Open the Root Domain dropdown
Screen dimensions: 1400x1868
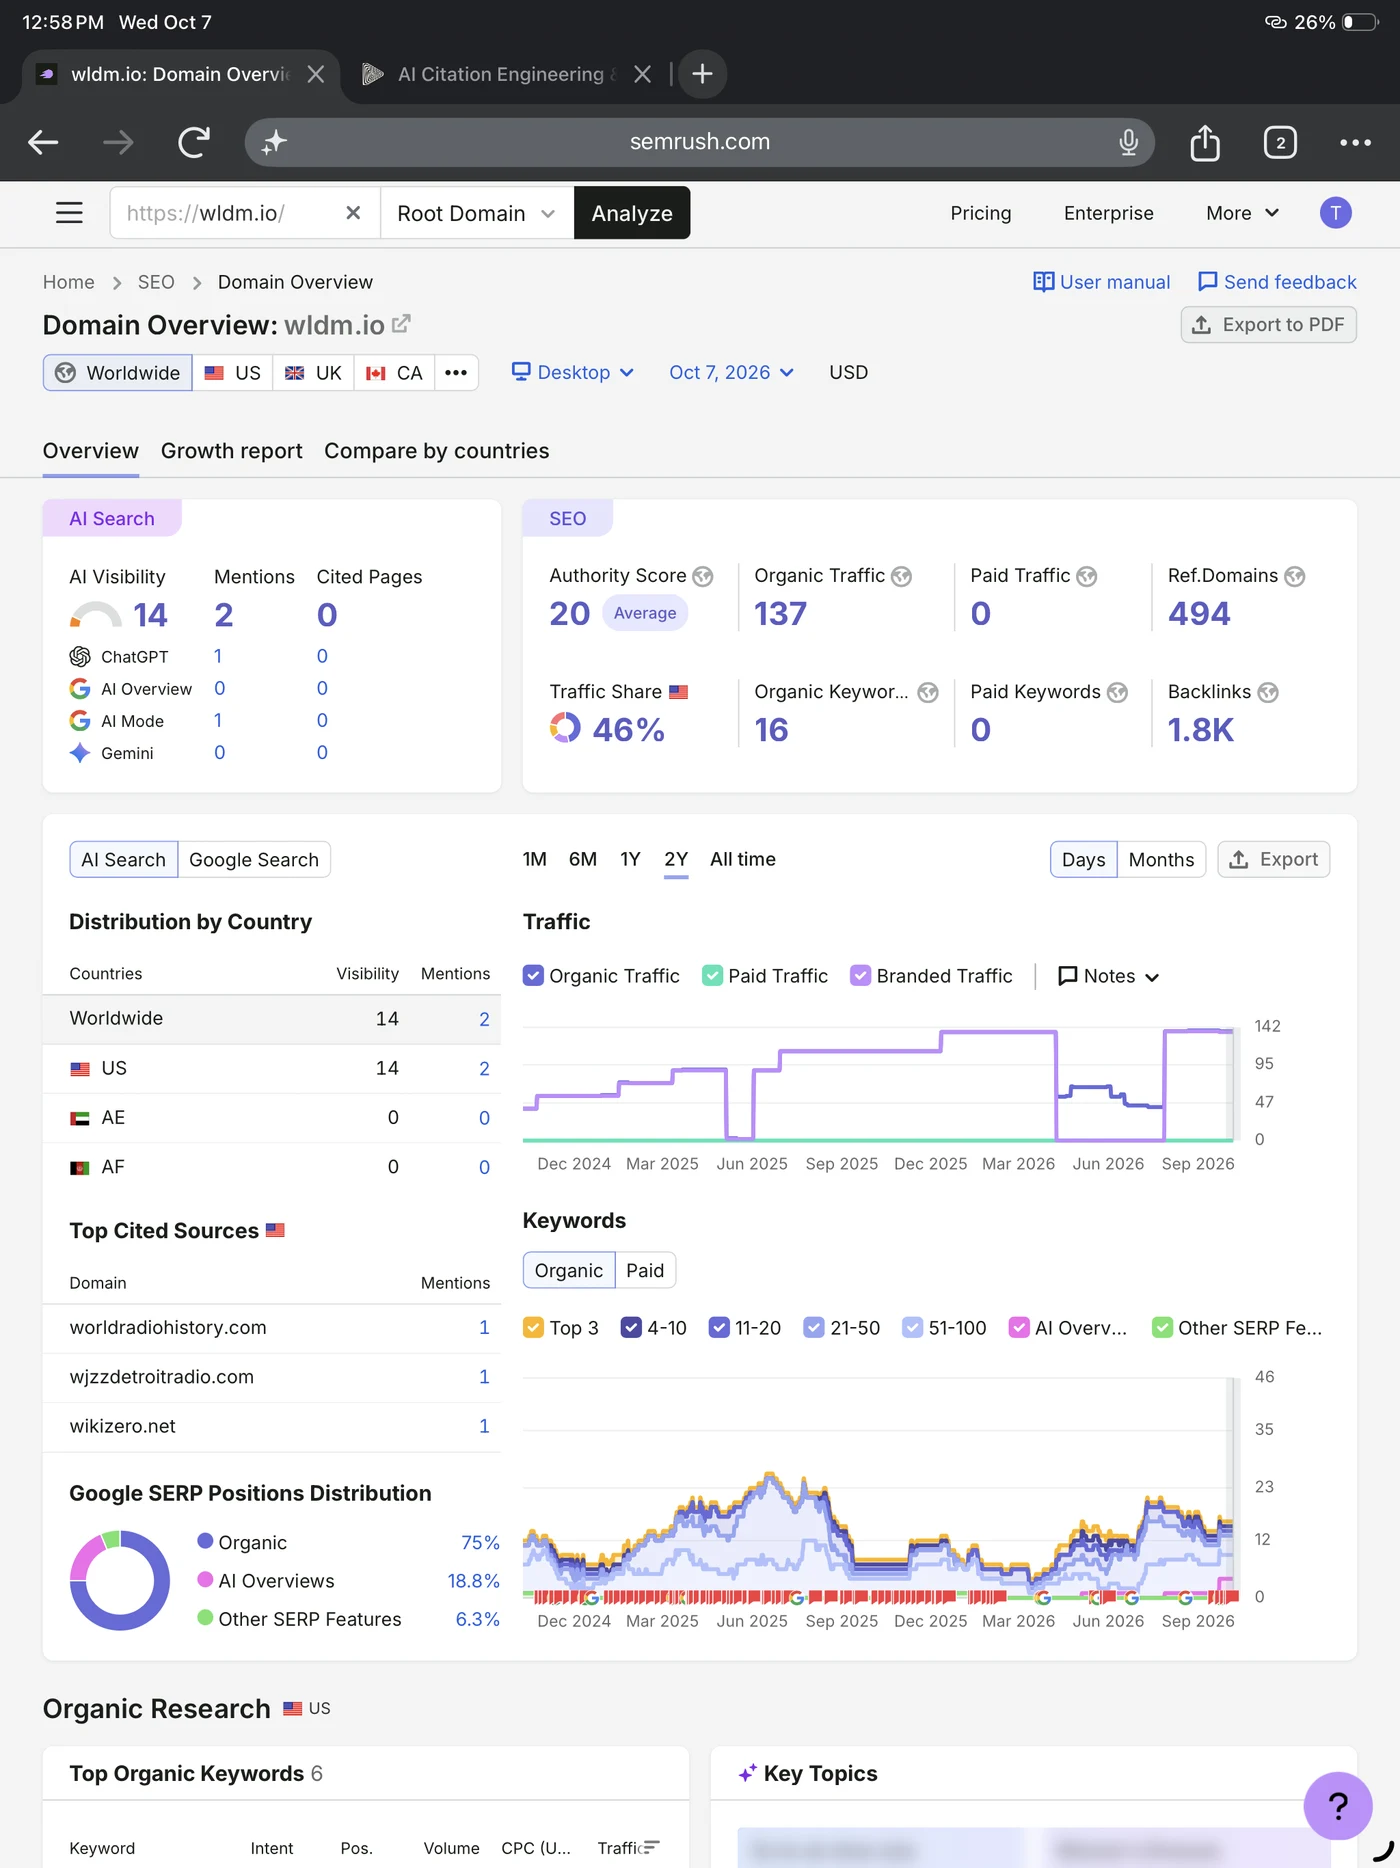click(x=477, y=213)
